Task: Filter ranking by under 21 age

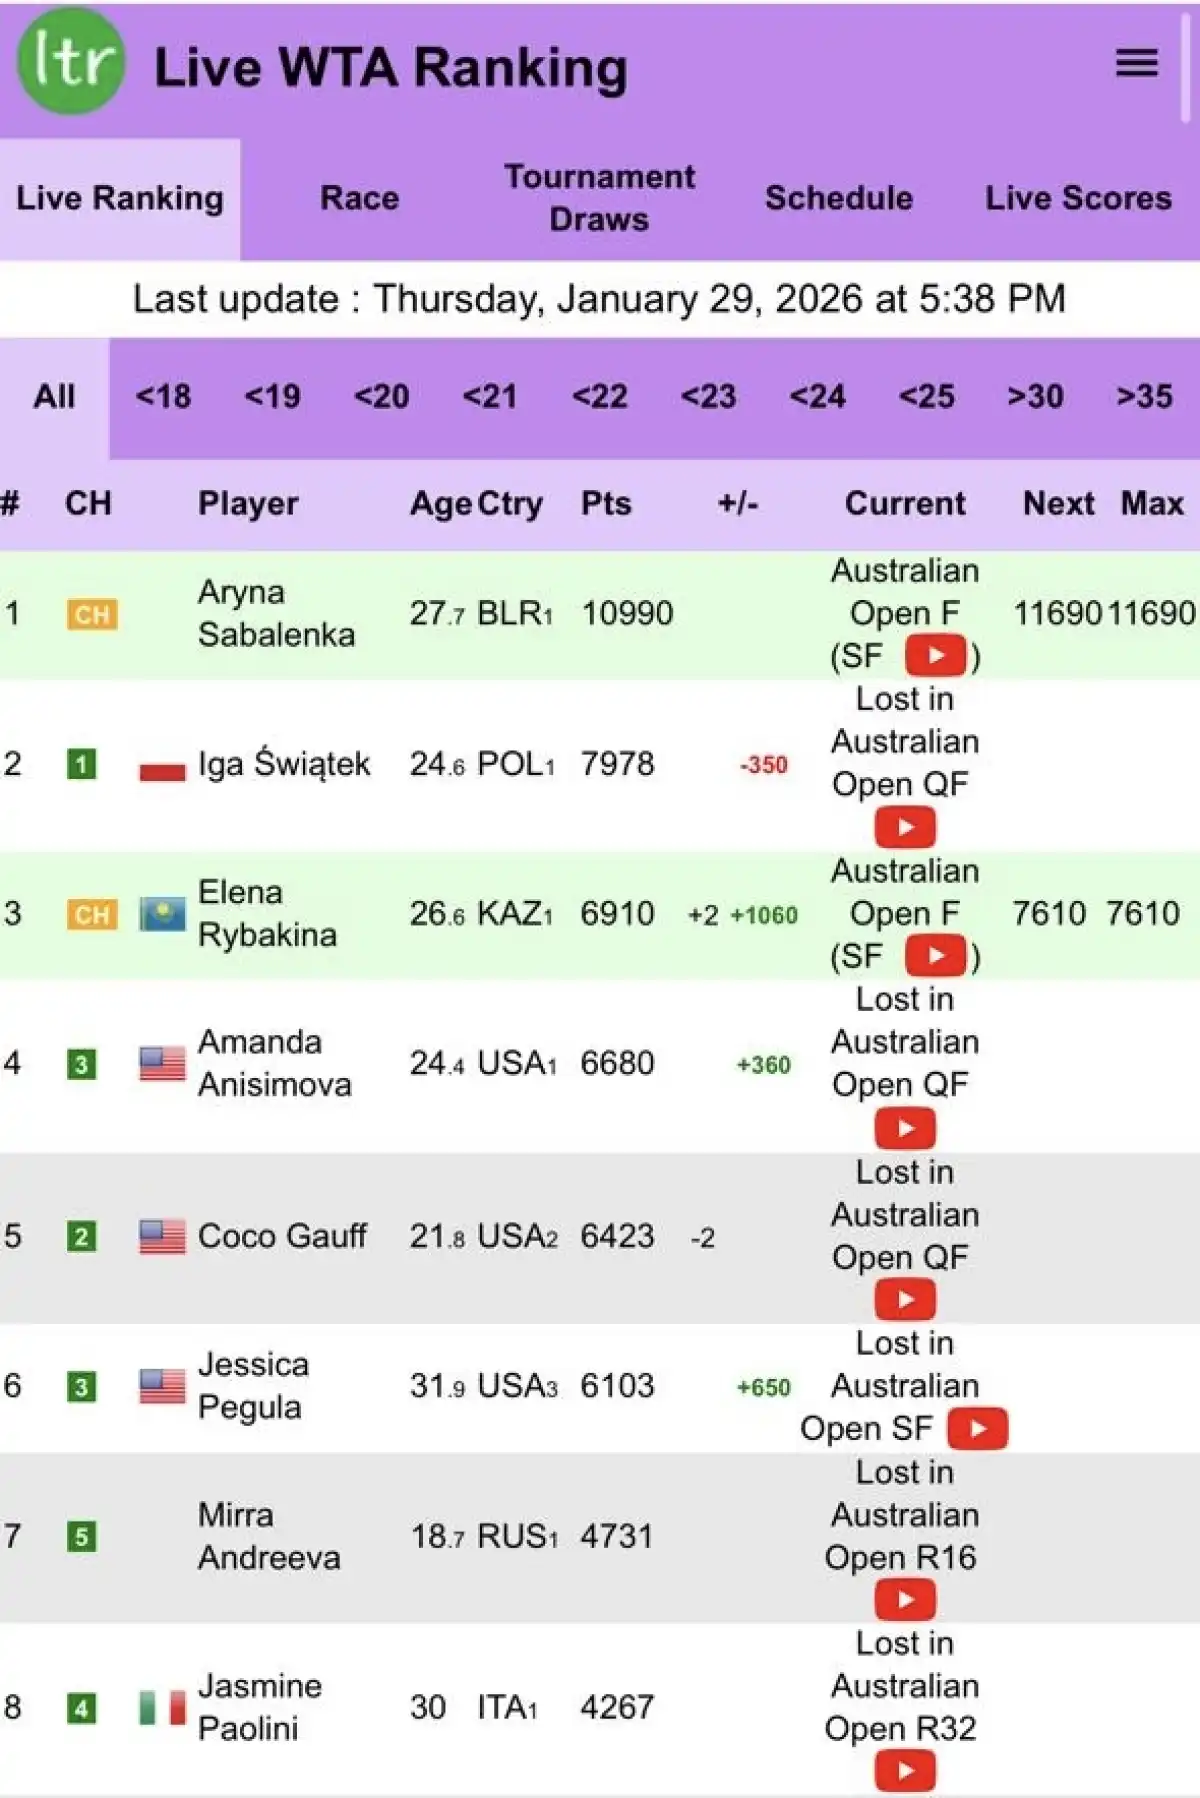Action: click(x=490, y=397)
